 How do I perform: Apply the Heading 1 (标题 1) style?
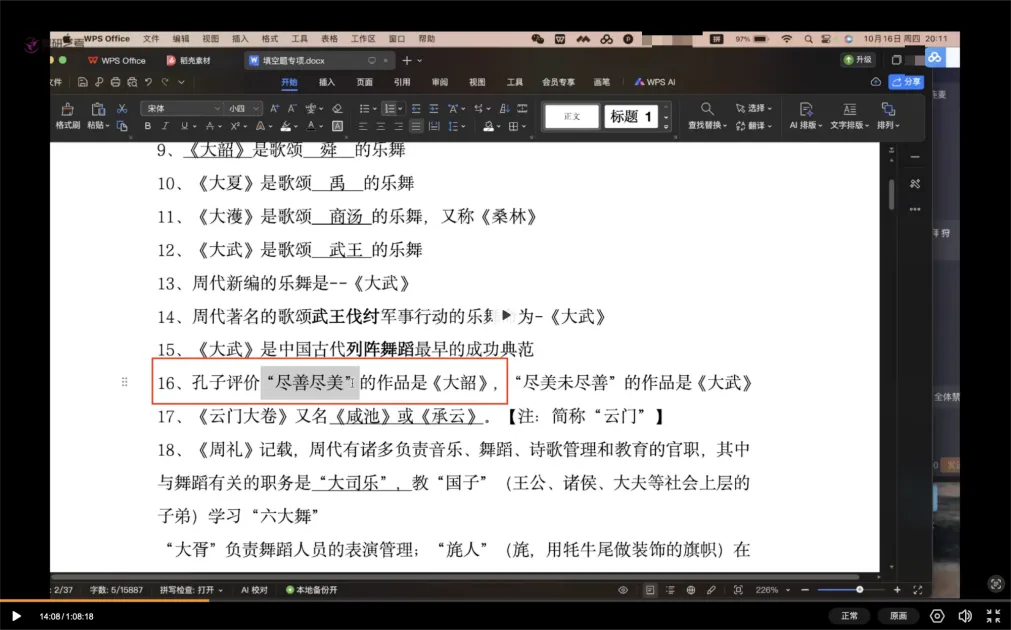click(631, 117)
